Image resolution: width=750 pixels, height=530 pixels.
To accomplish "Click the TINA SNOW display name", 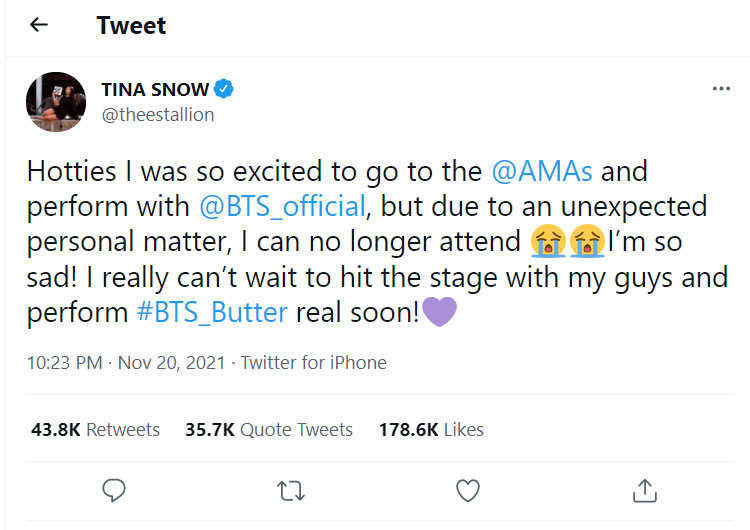I will (155, 89).
